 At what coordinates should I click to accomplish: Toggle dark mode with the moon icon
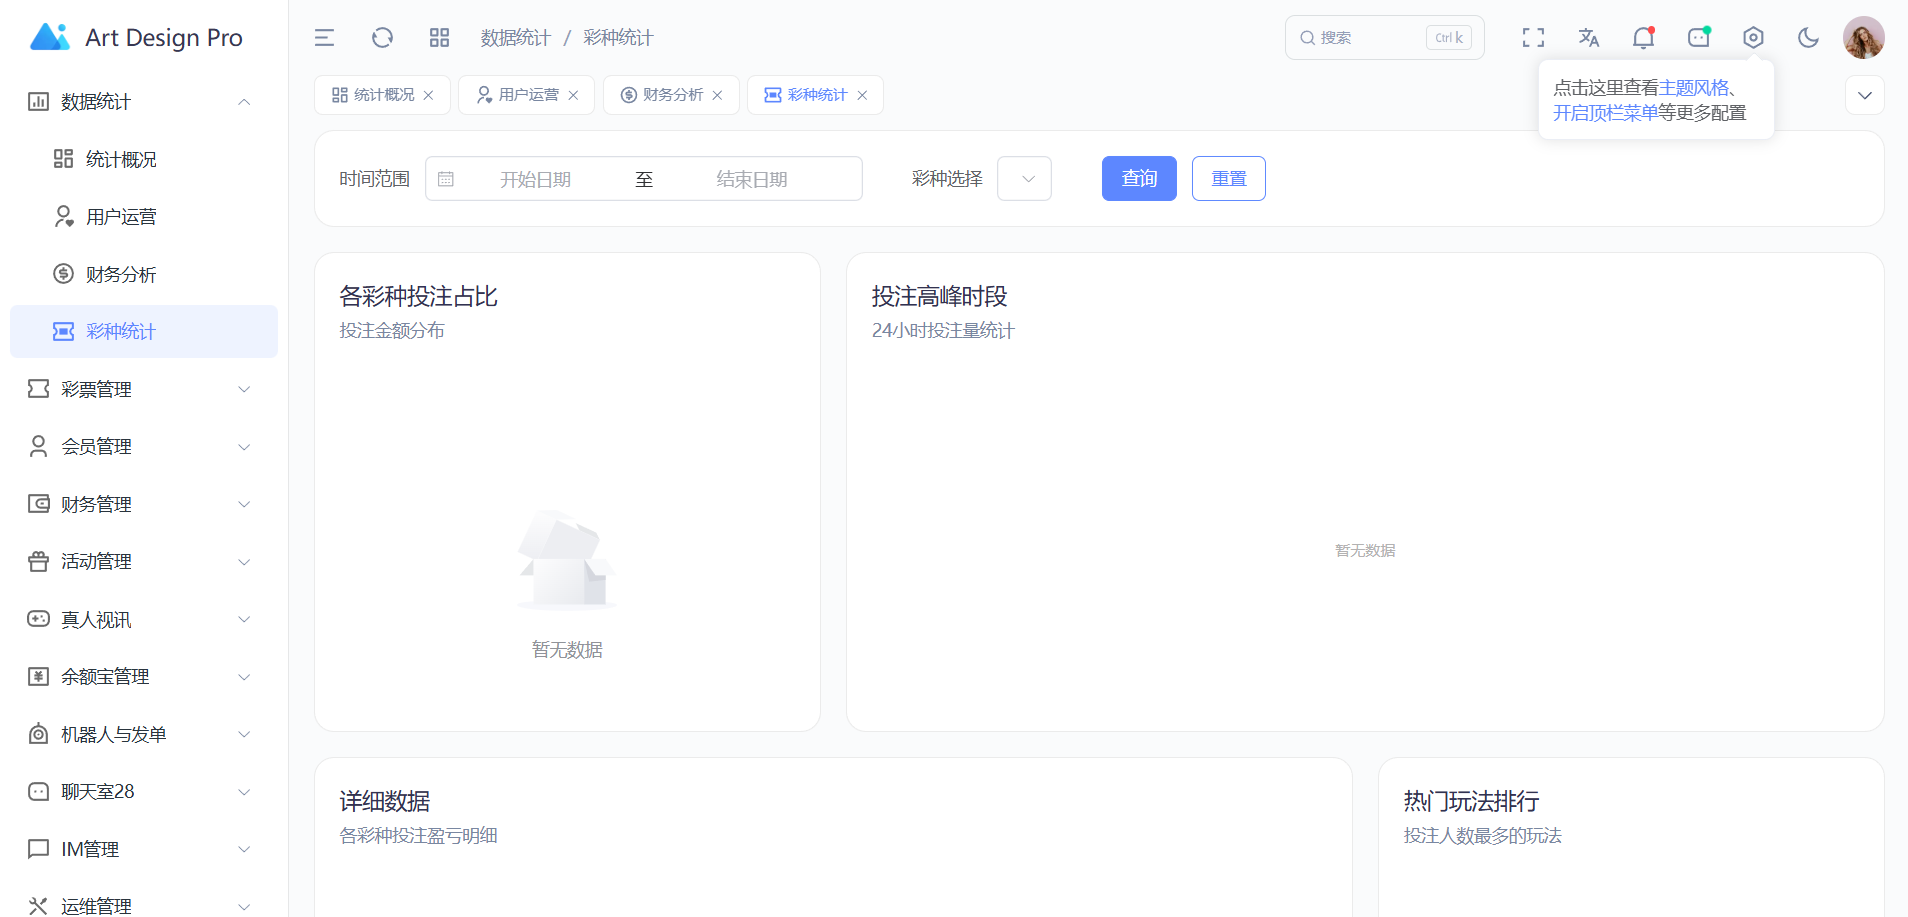pyautogui.click(x=1808, y=38)
